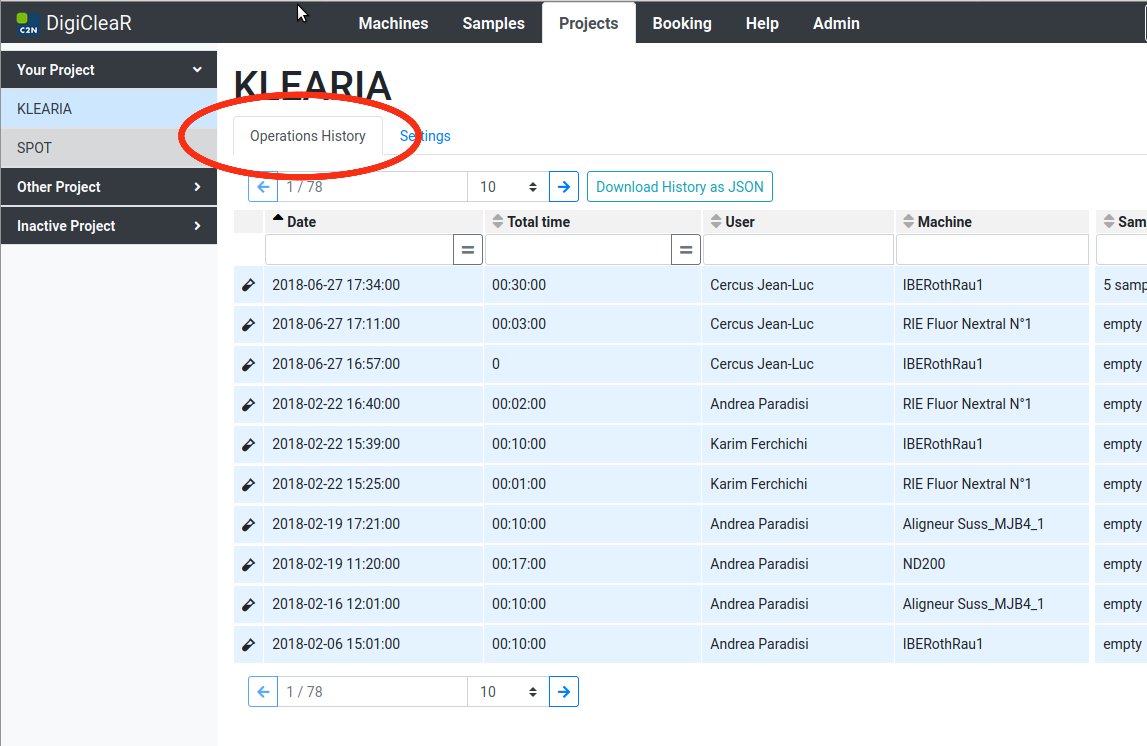Go to previous page using top arrow
The width and height of the screenshot is (1147, 746).
pos(263,187)
